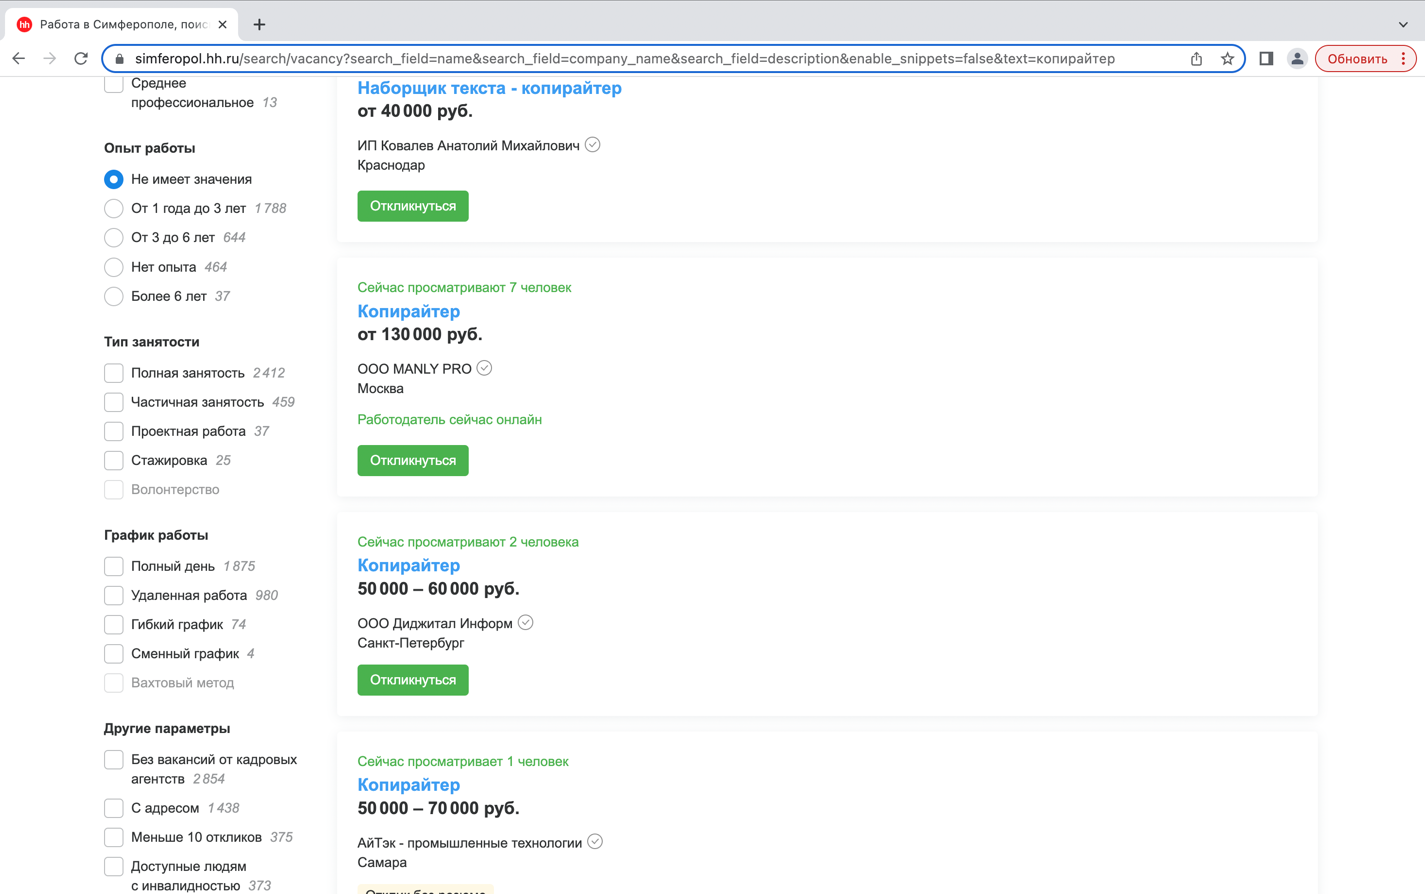The image size is (1425, 894).
Task: Open 'Наборщик текста - копирайтер' vacancy
Action: tap(489, 88)
